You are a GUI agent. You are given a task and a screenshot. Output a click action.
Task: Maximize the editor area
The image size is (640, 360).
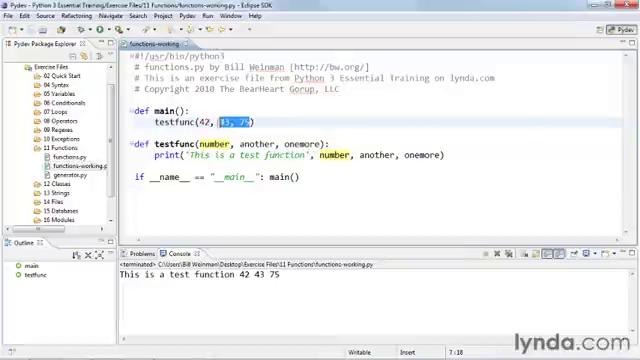[632, 42]
